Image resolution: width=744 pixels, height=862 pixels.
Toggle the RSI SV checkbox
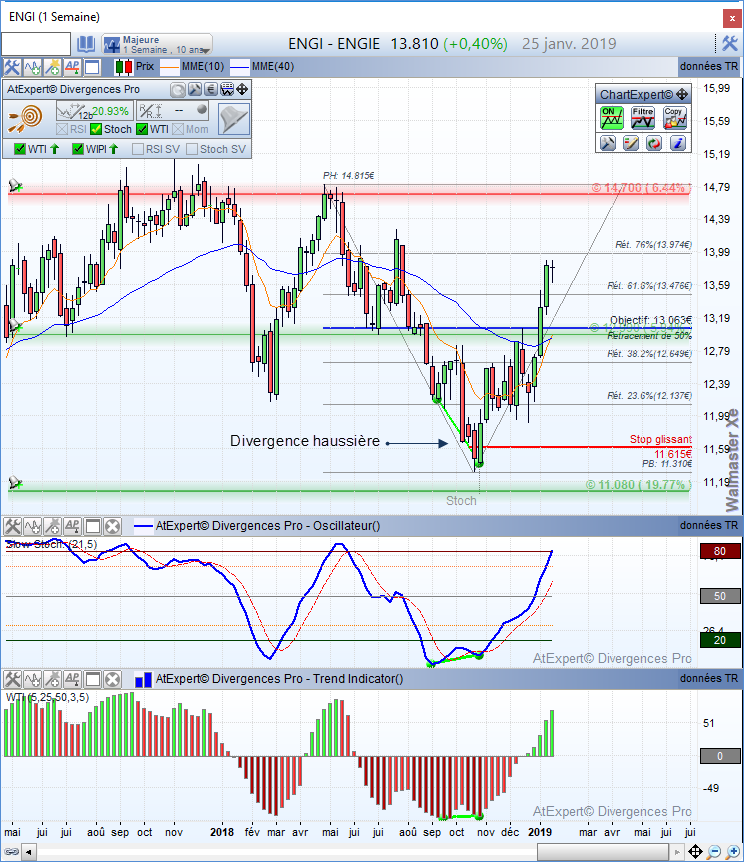pos(138,149)
